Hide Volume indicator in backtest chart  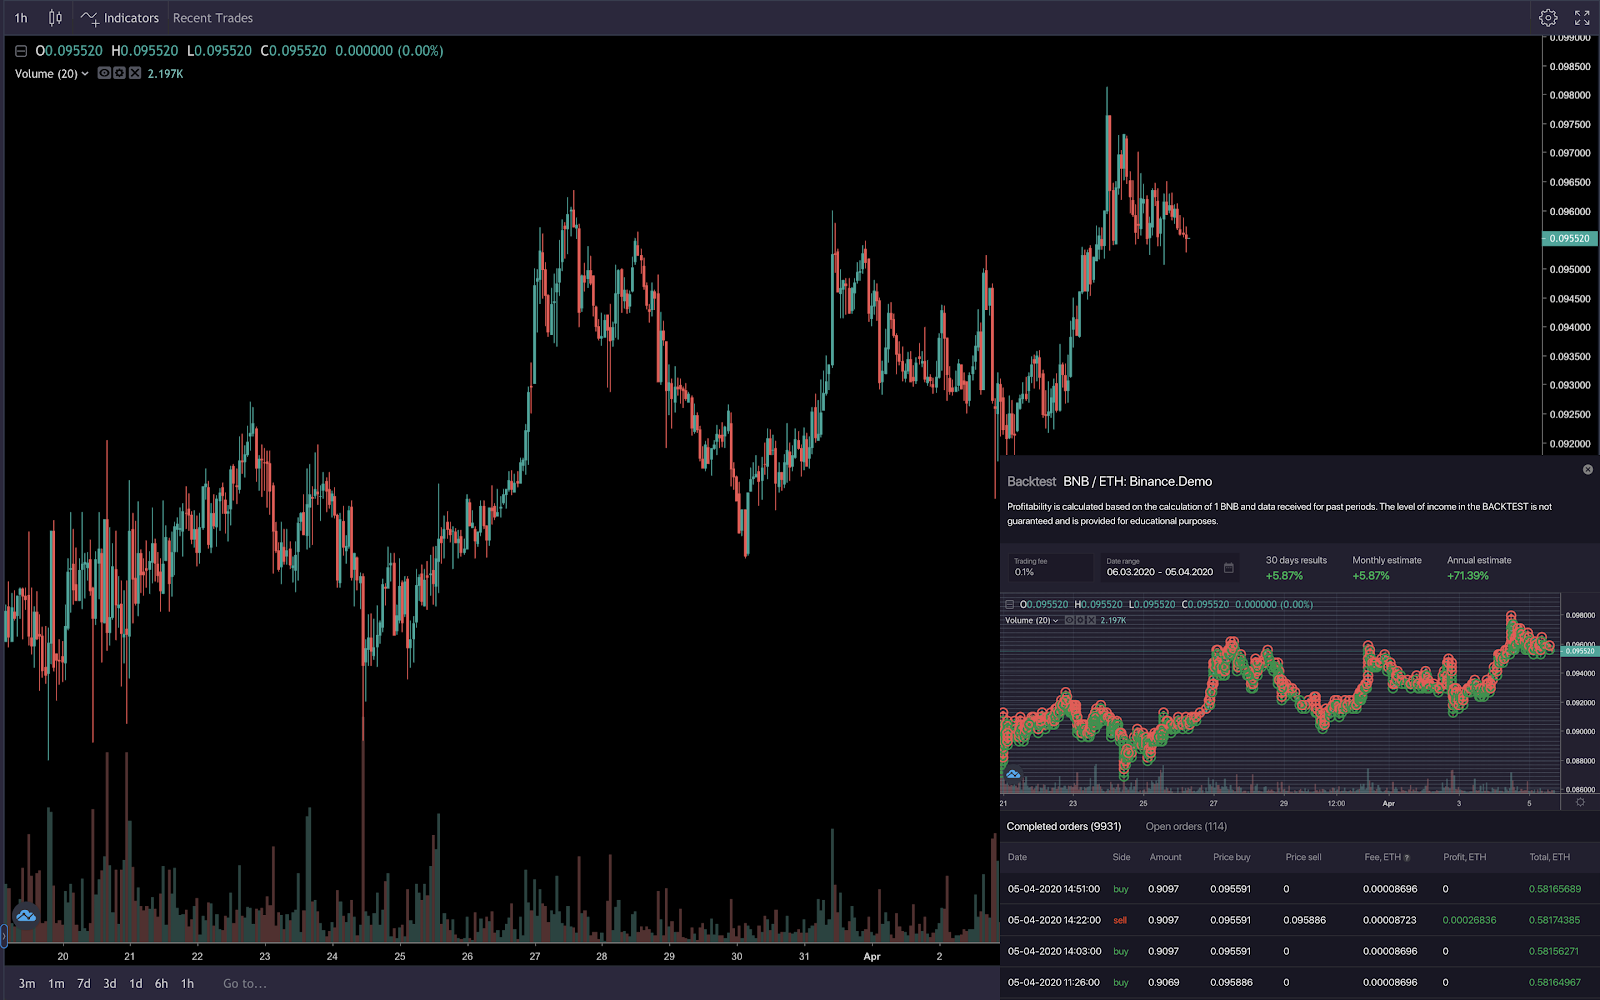tap(1069, 620)
